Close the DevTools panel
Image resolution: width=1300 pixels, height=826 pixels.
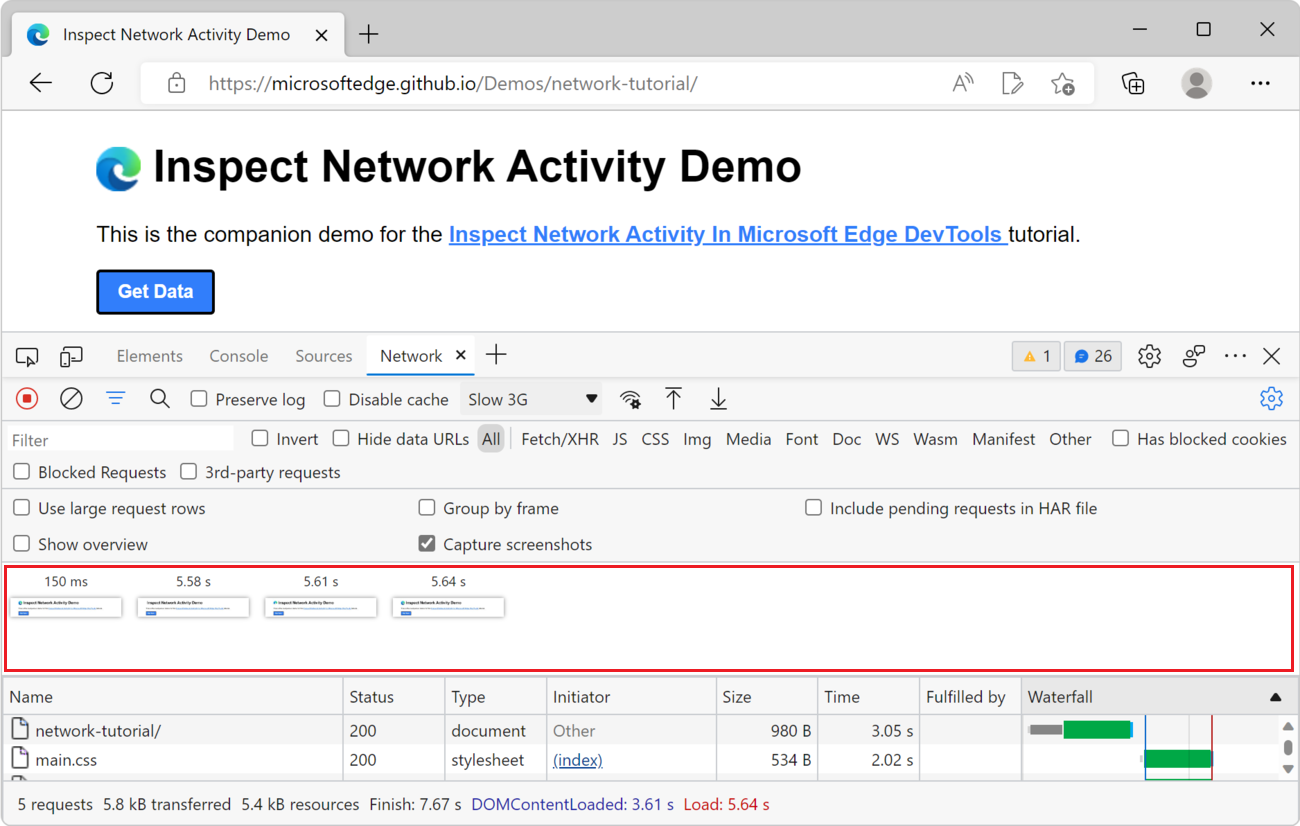pyautogui.click(x=1272, y=356)
